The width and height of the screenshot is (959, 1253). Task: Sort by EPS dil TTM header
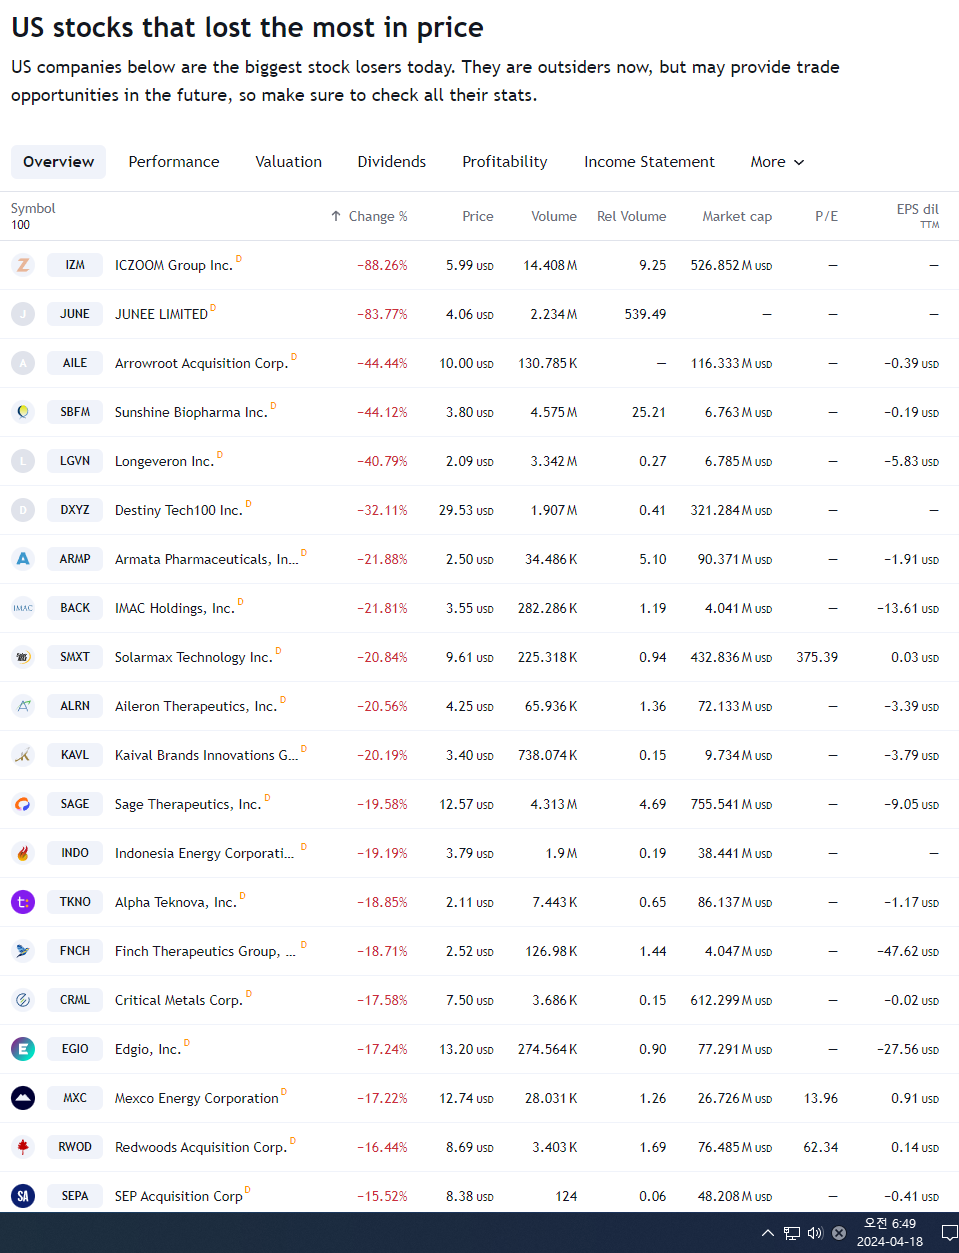click(917, 216)
